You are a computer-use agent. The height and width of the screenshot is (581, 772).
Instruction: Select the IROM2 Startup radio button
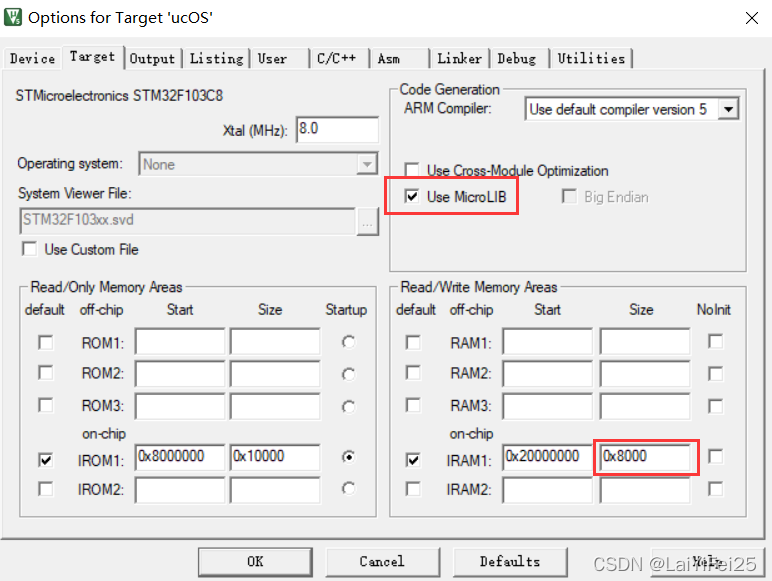[x=349, y=488]
